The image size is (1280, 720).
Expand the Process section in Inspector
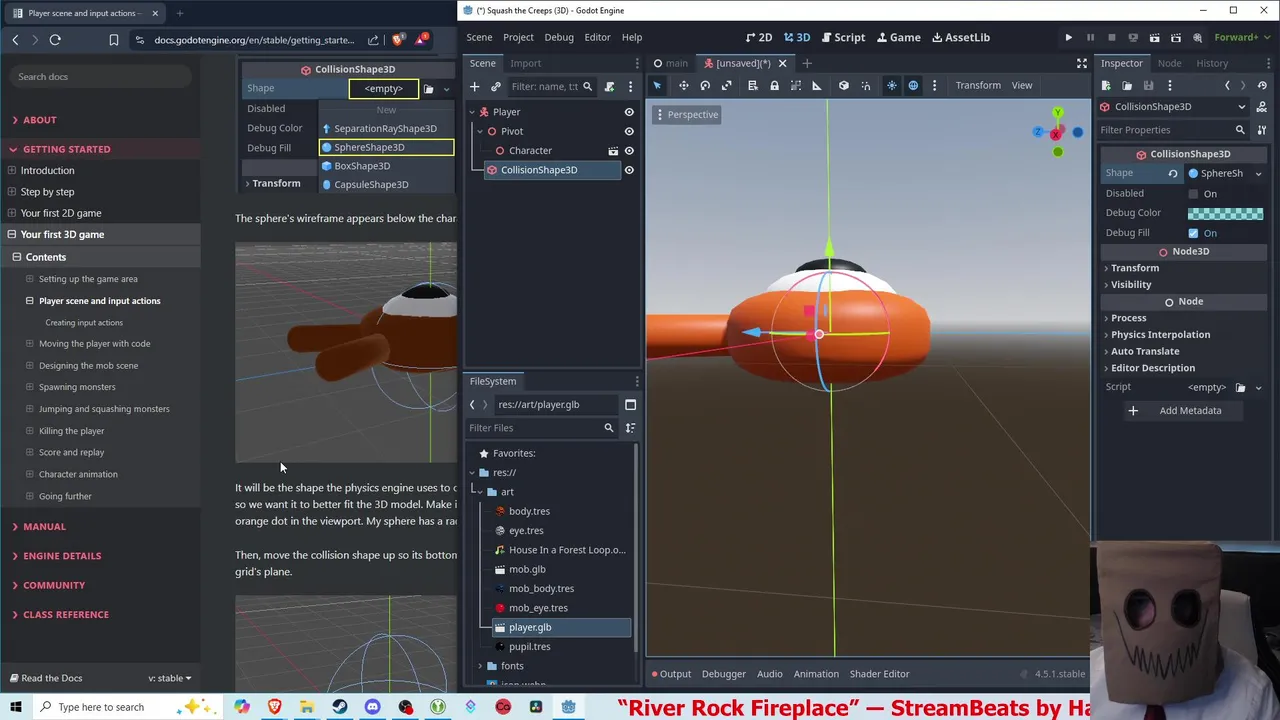[x=1128, y=318]
